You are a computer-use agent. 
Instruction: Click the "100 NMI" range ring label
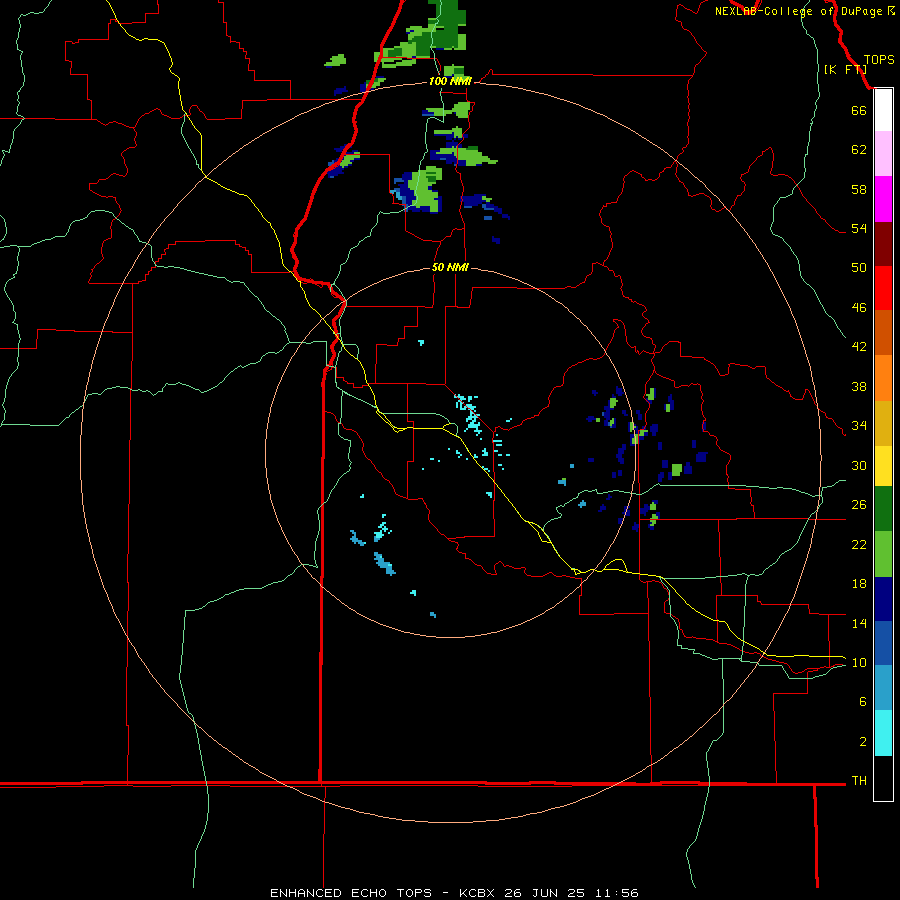[450, 81]
